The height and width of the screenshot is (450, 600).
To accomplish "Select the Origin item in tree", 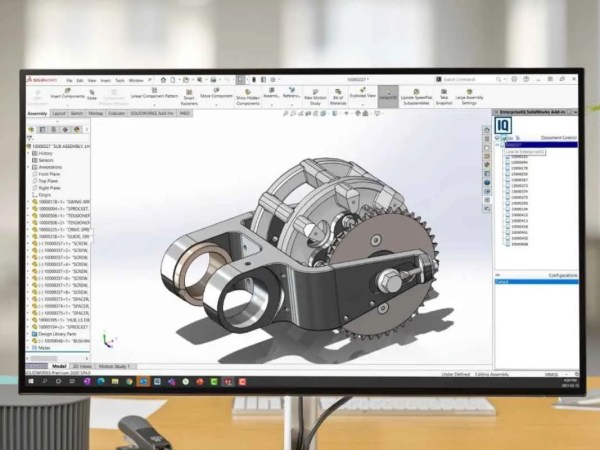I will point(44,195).
